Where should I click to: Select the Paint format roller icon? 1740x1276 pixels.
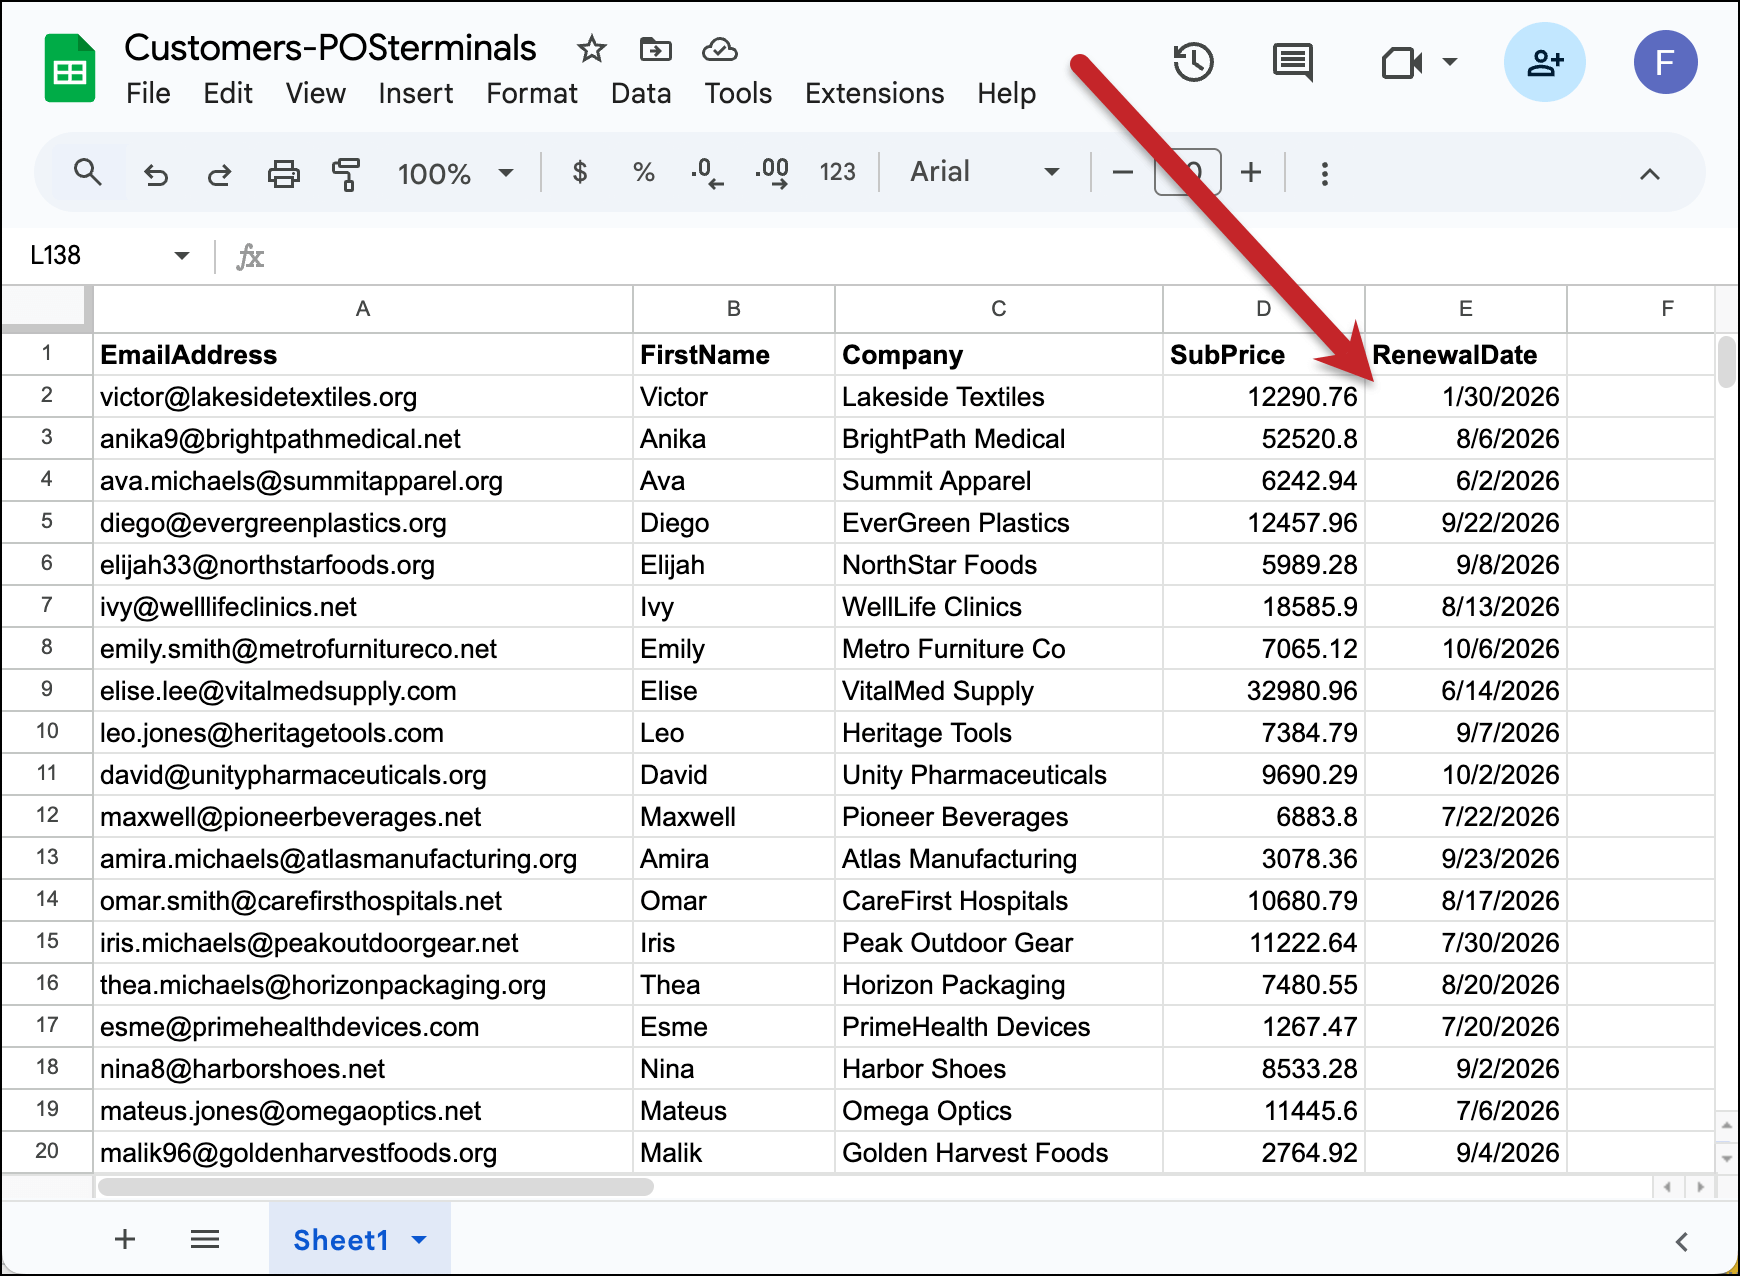tap(346, 174)
